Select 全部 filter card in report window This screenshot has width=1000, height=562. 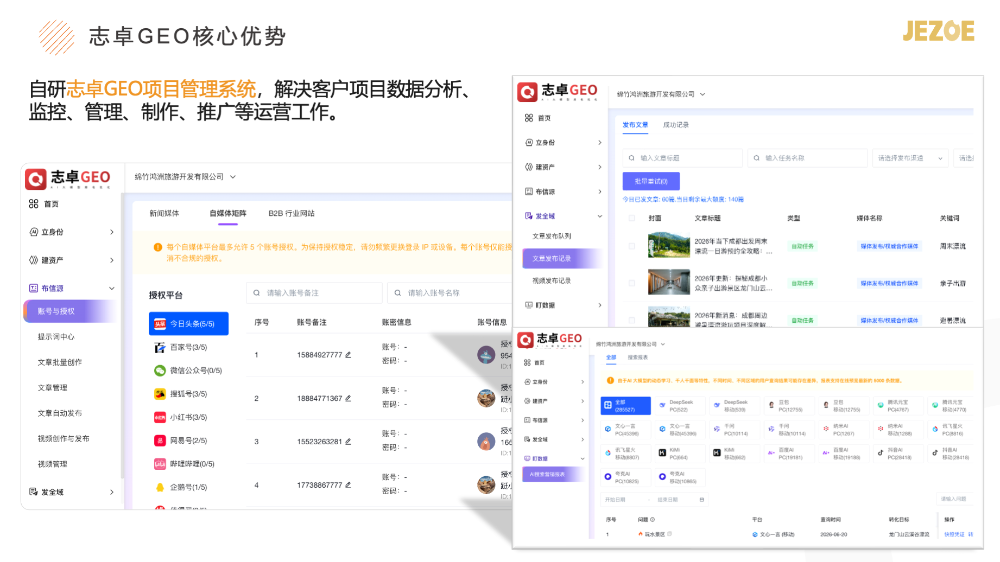click(x=626, y=406)
